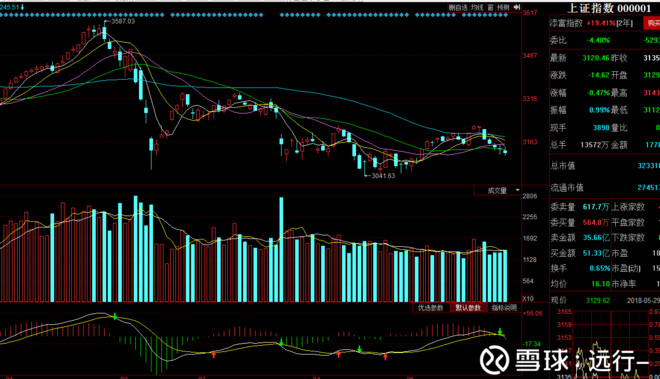The height and width of the screenshot is (379, 660).
Task: Click the red 购买 button
Action: (652, 23)
